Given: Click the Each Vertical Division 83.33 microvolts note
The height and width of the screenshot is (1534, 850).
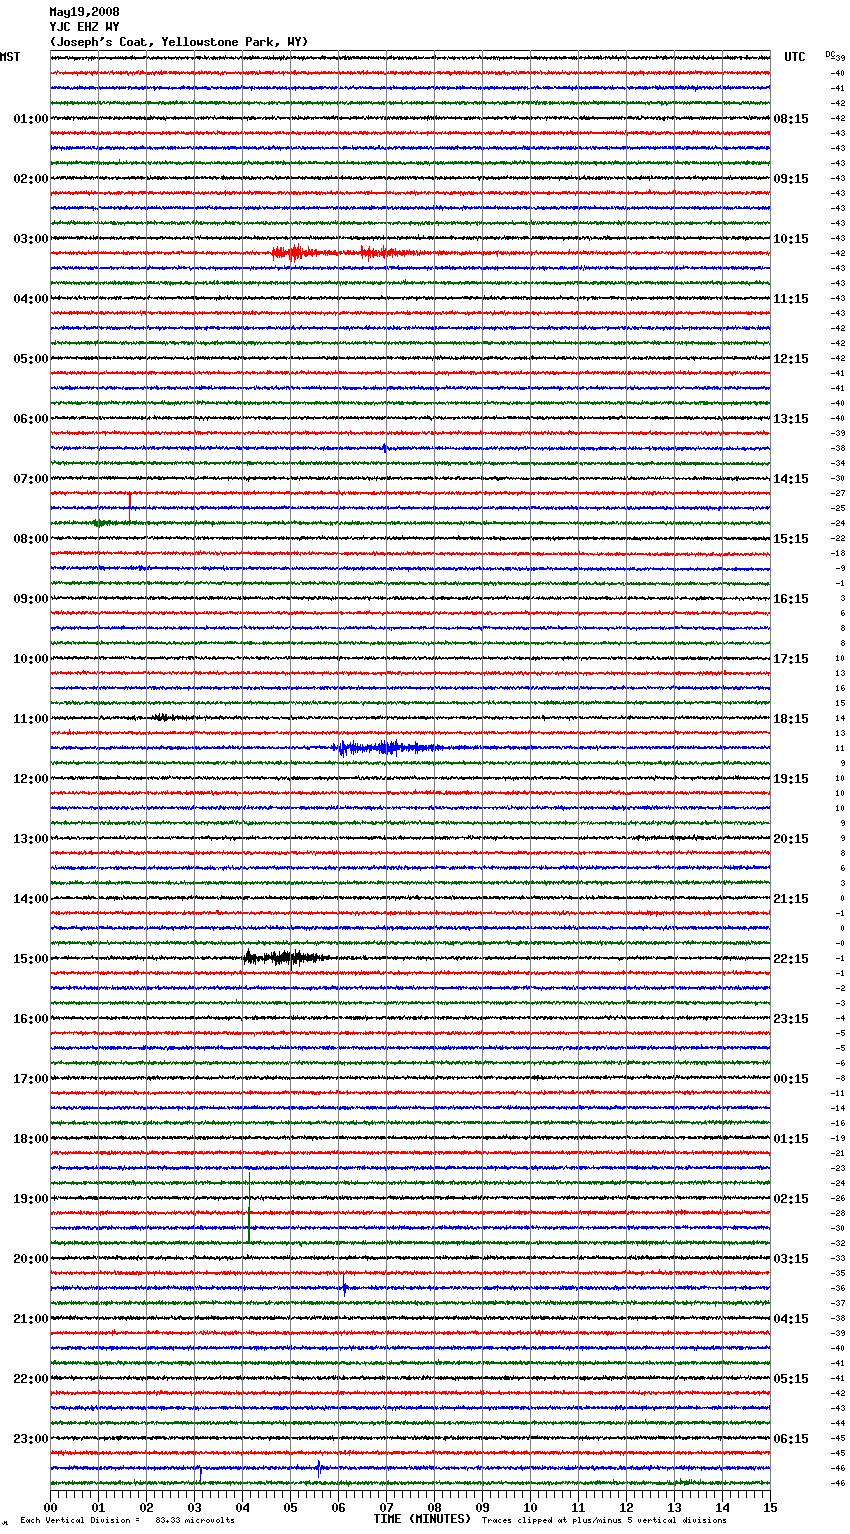Looking at the screenshot, I should pos(128,1520).
